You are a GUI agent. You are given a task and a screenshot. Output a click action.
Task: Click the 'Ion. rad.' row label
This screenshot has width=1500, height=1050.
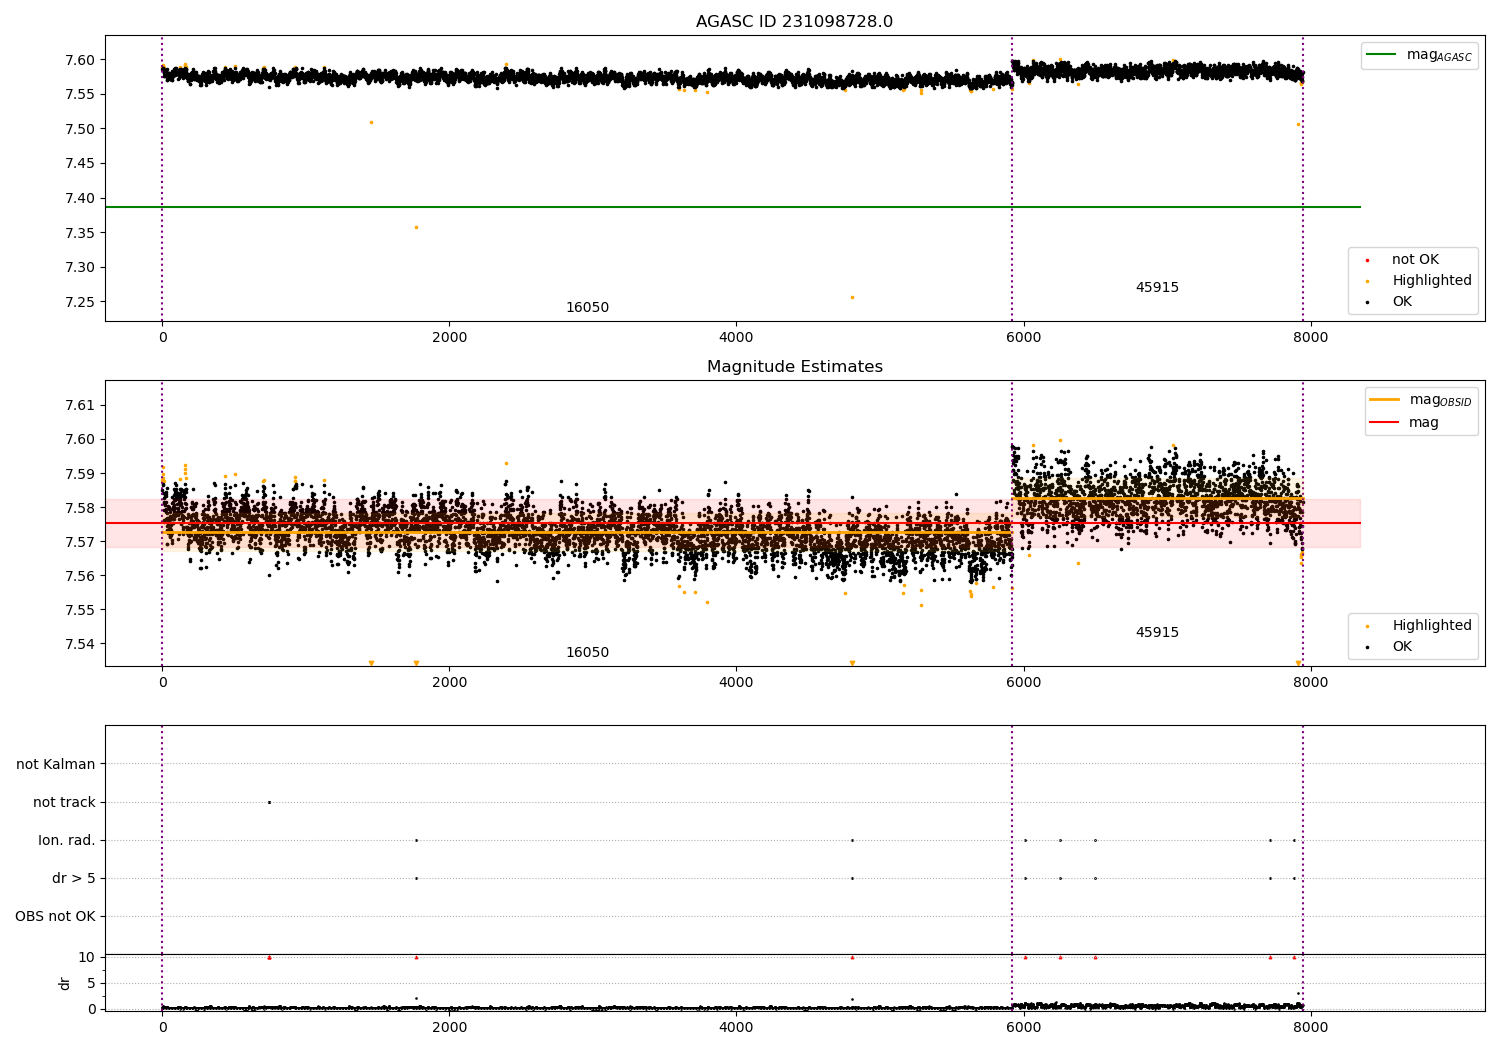pyautogui.click(x=67, y=840)
